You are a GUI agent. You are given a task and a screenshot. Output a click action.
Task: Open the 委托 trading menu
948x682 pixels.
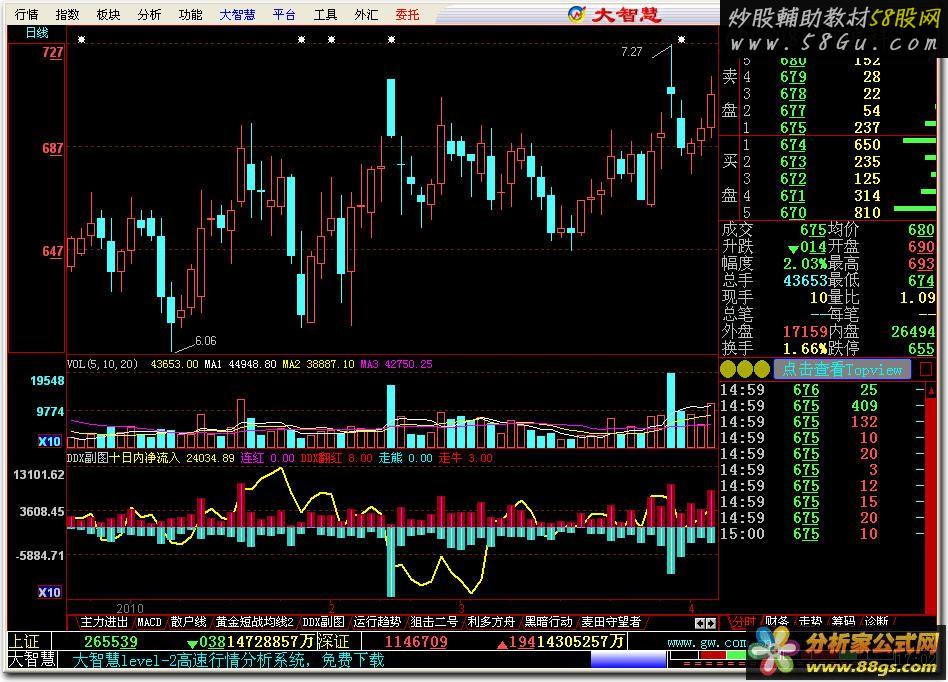[x=407, y=14]
